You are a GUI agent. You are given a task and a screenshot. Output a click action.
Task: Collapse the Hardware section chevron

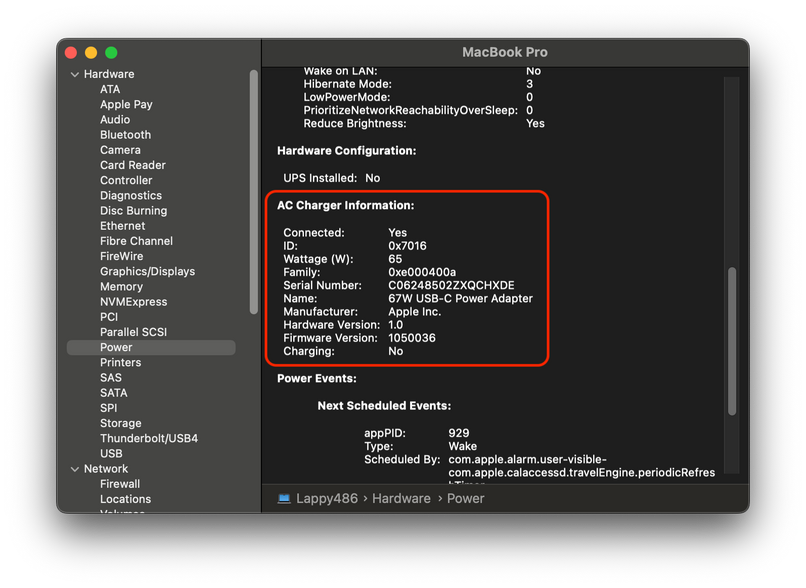click(x=75, y=75)
